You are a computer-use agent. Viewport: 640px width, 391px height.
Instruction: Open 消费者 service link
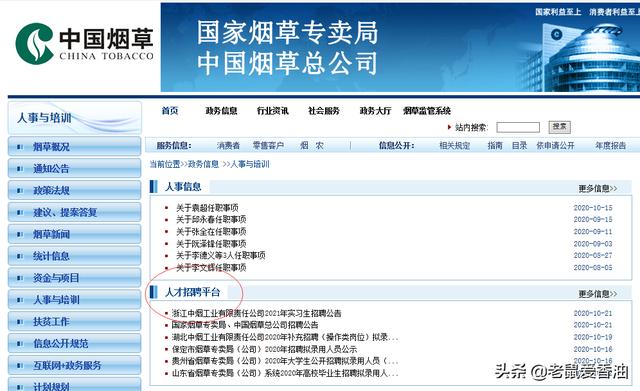pyautogui.click(x=228, y=145)
